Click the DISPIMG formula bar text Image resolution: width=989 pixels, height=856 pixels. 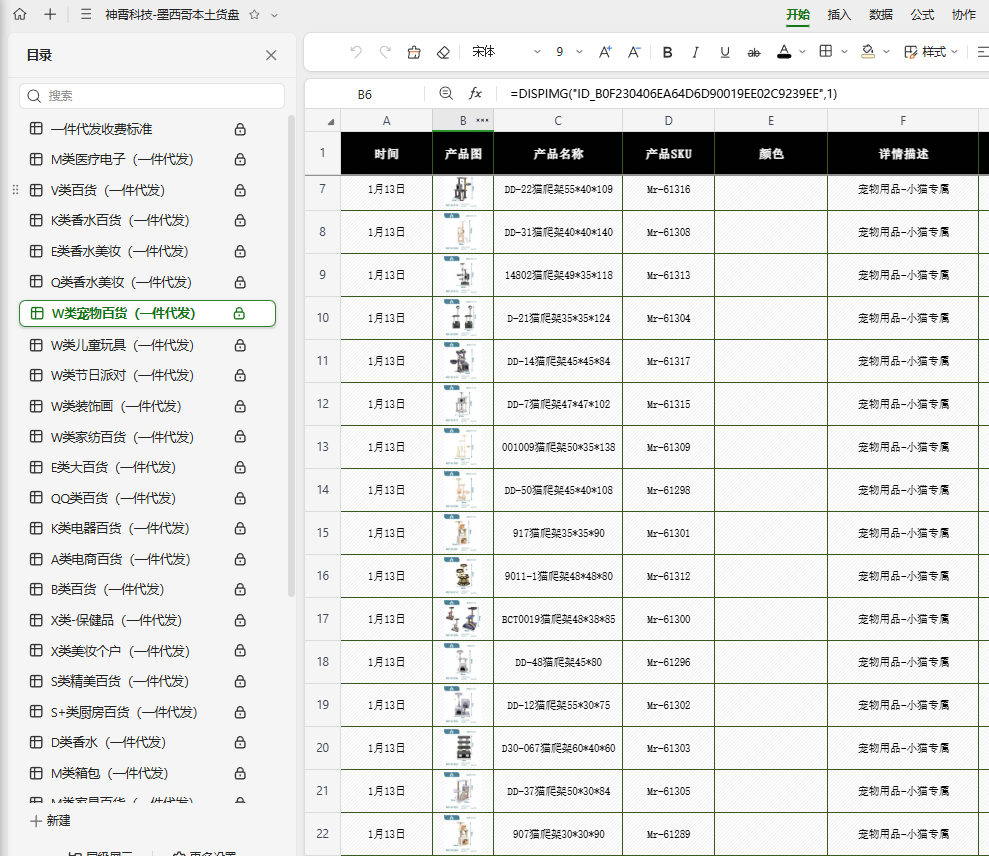(674, 94)
